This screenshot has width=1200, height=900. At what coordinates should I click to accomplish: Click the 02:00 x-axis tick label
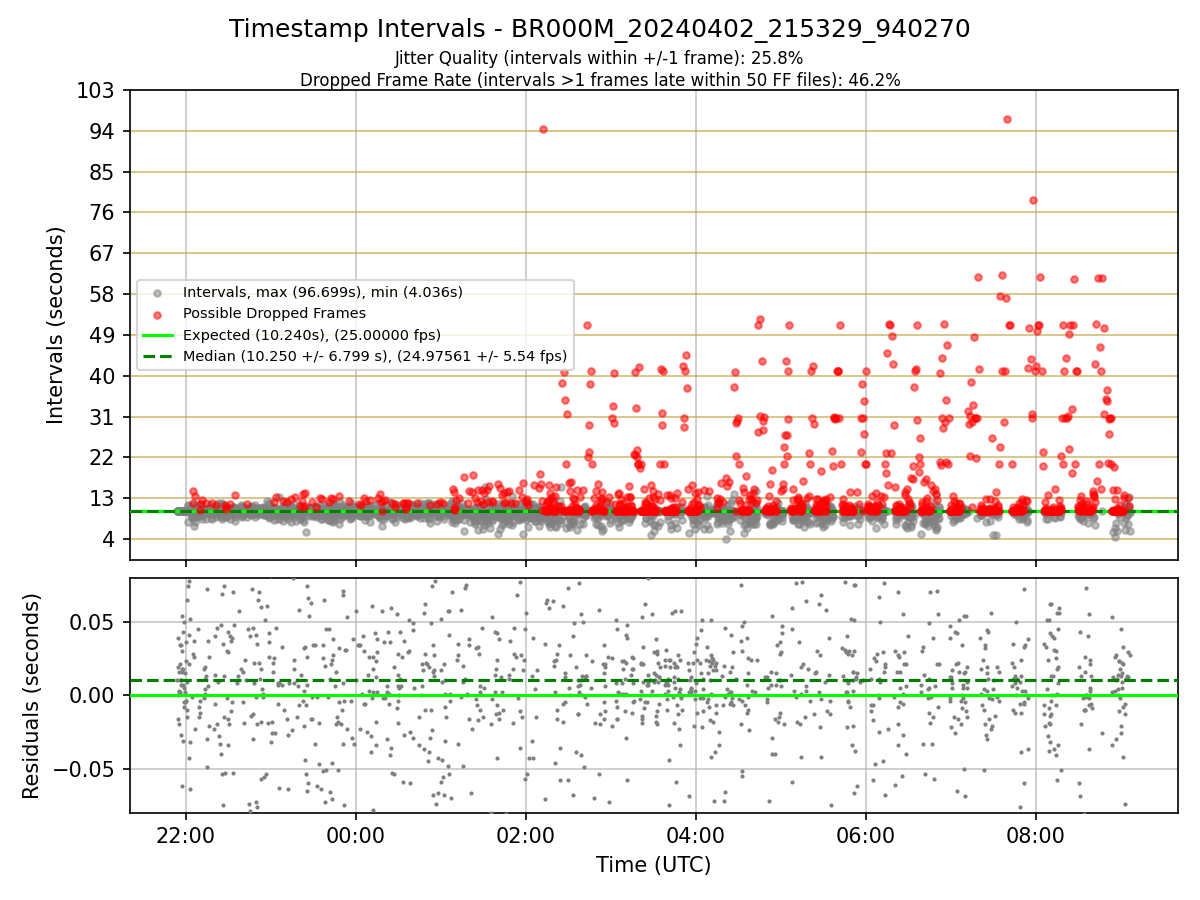pos(525,834)
